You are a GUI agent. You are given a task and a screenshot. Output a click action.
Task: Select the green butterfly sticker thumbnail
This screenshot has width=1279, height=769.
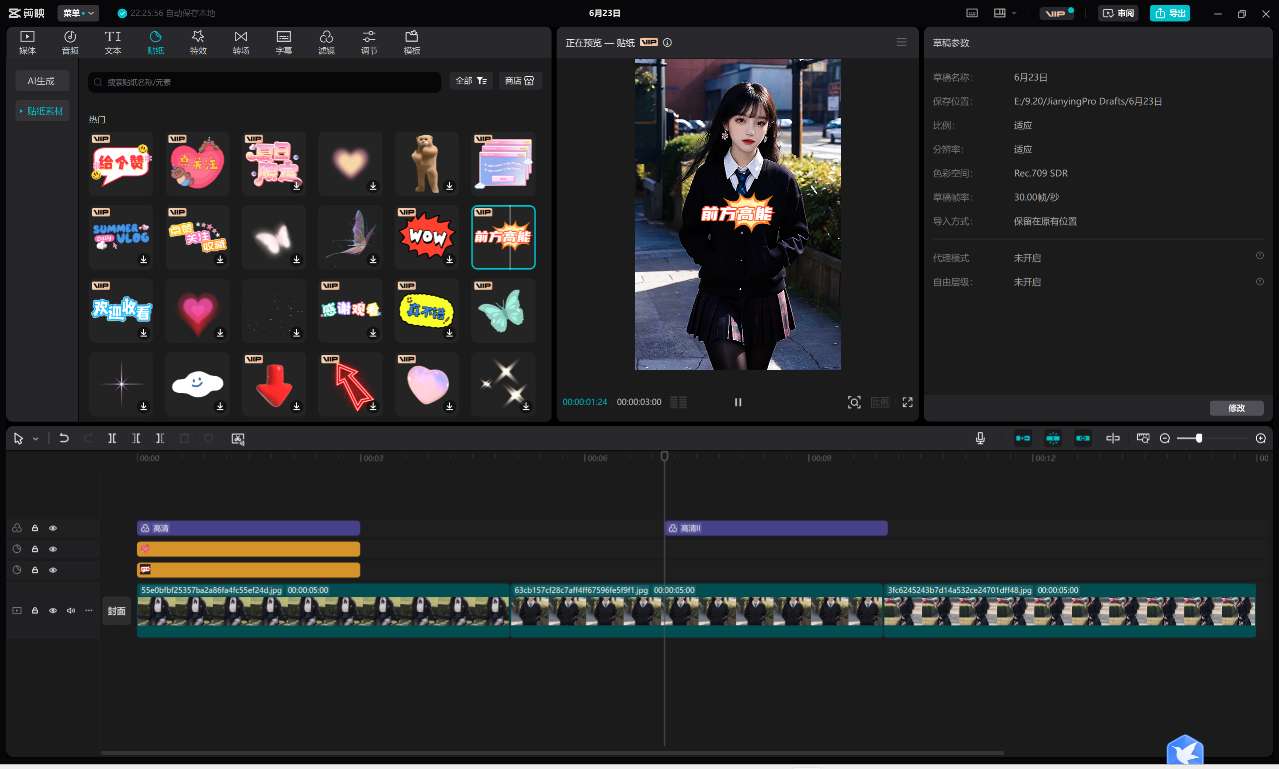click(x=503, y=310)
